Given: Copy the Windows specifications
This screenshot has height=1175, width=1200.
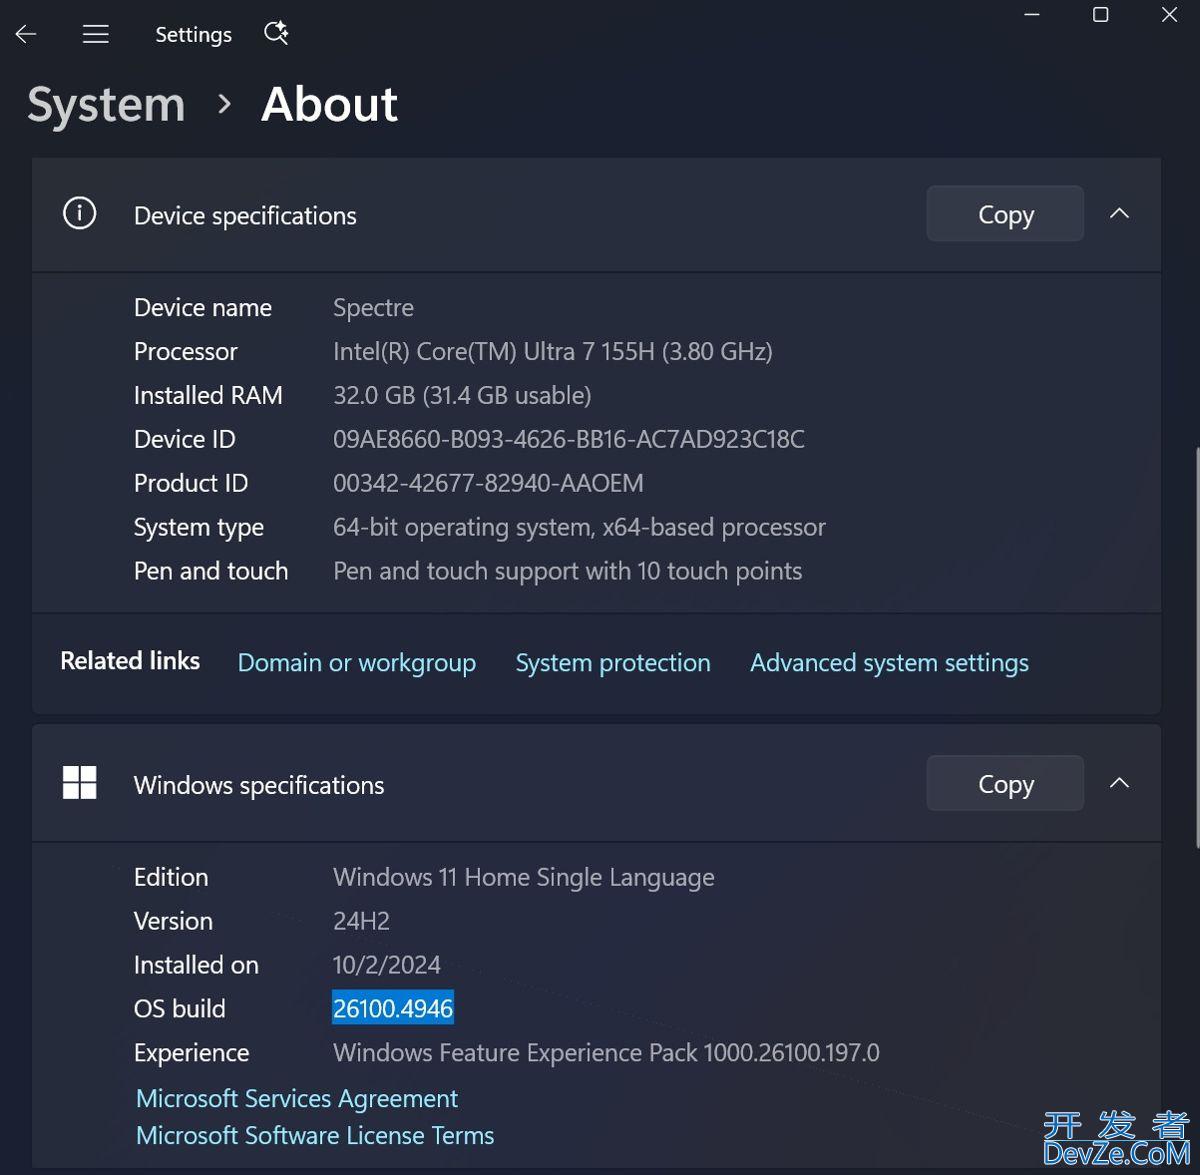Looking at the screenshot, I should (x=1005, y=784).
